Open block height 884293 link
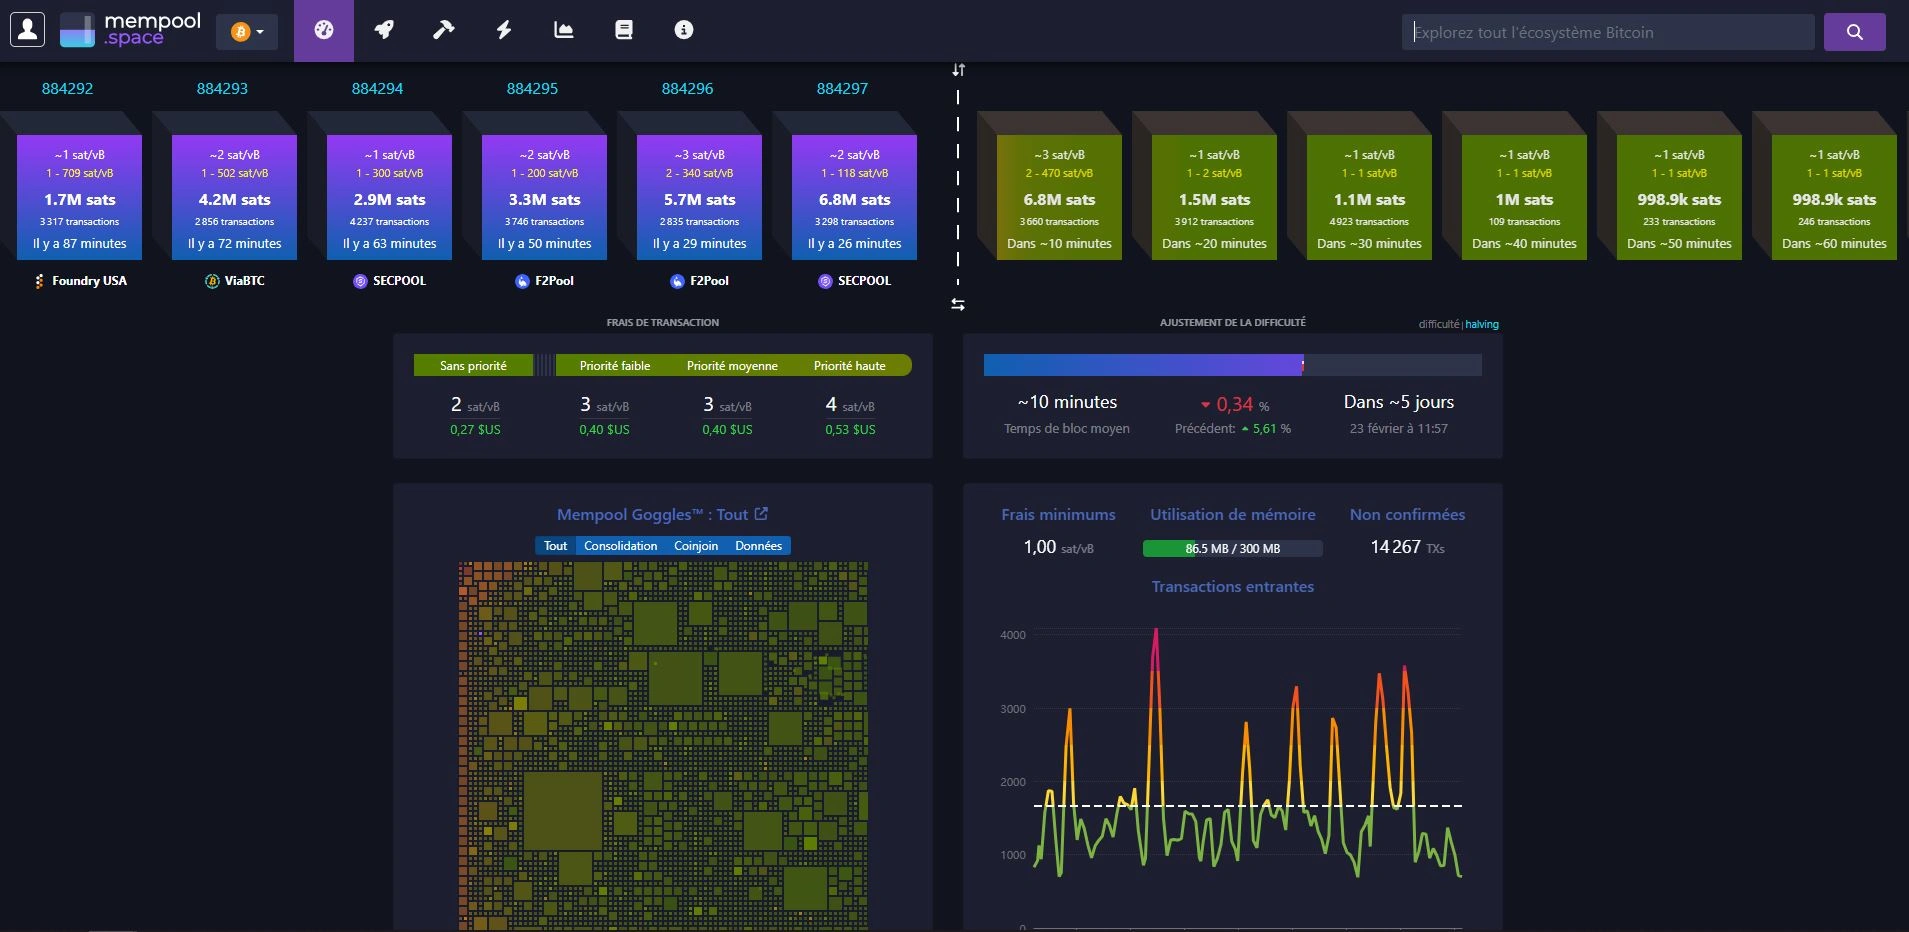The image size is (1909, 932). pyautogui.click(x=222, y=88)
